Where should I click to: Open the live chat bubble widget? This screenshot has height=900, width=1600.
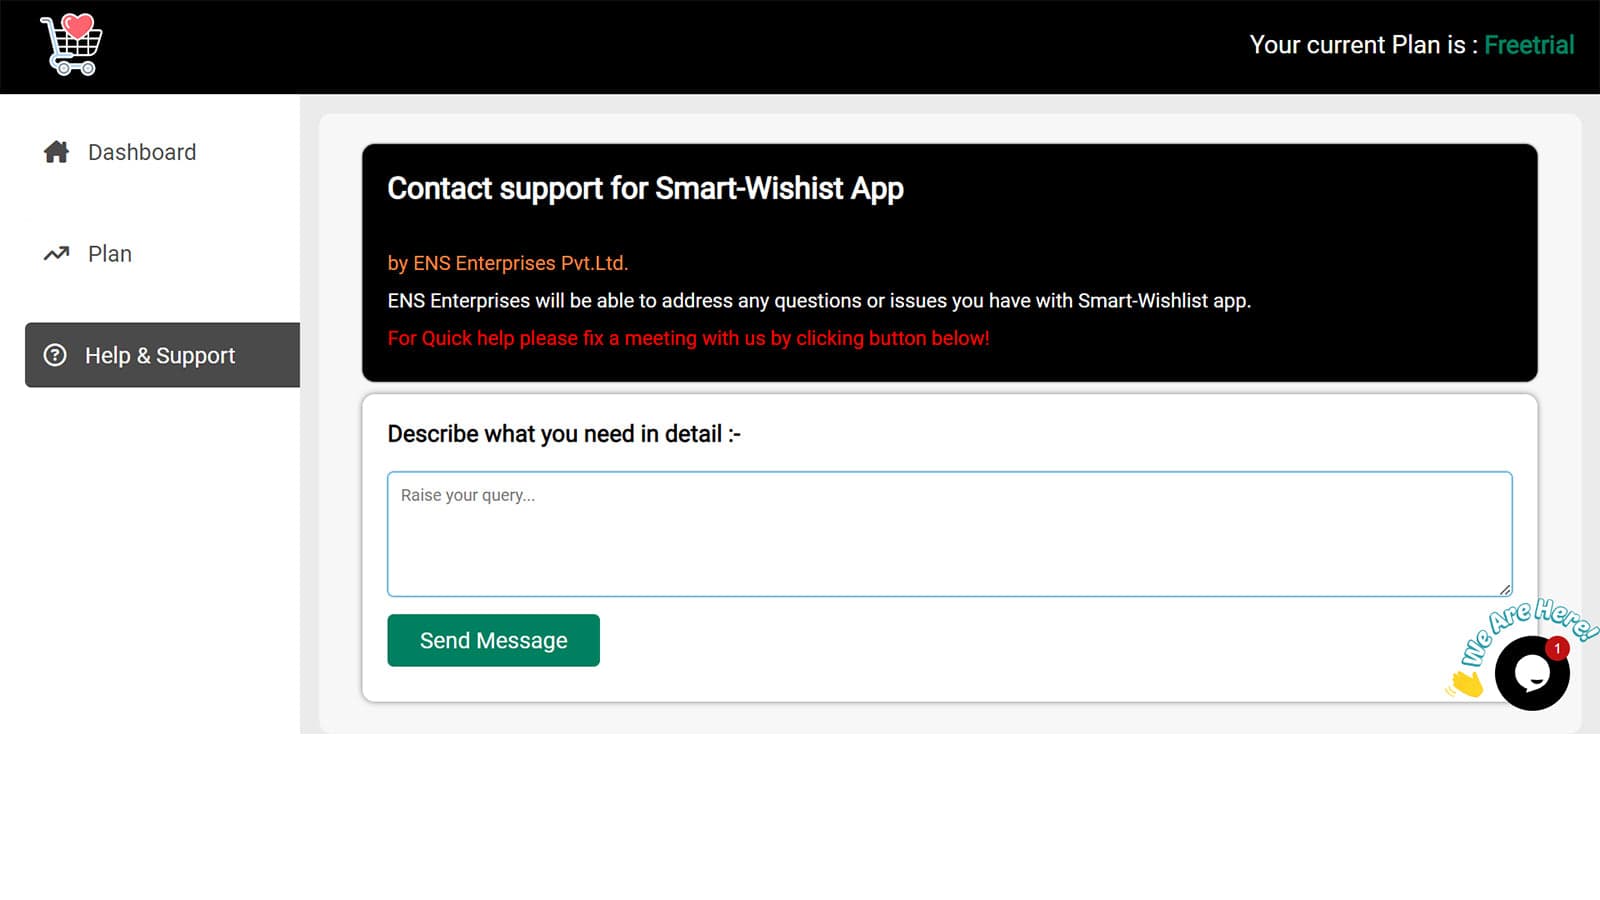[1531, 675]
